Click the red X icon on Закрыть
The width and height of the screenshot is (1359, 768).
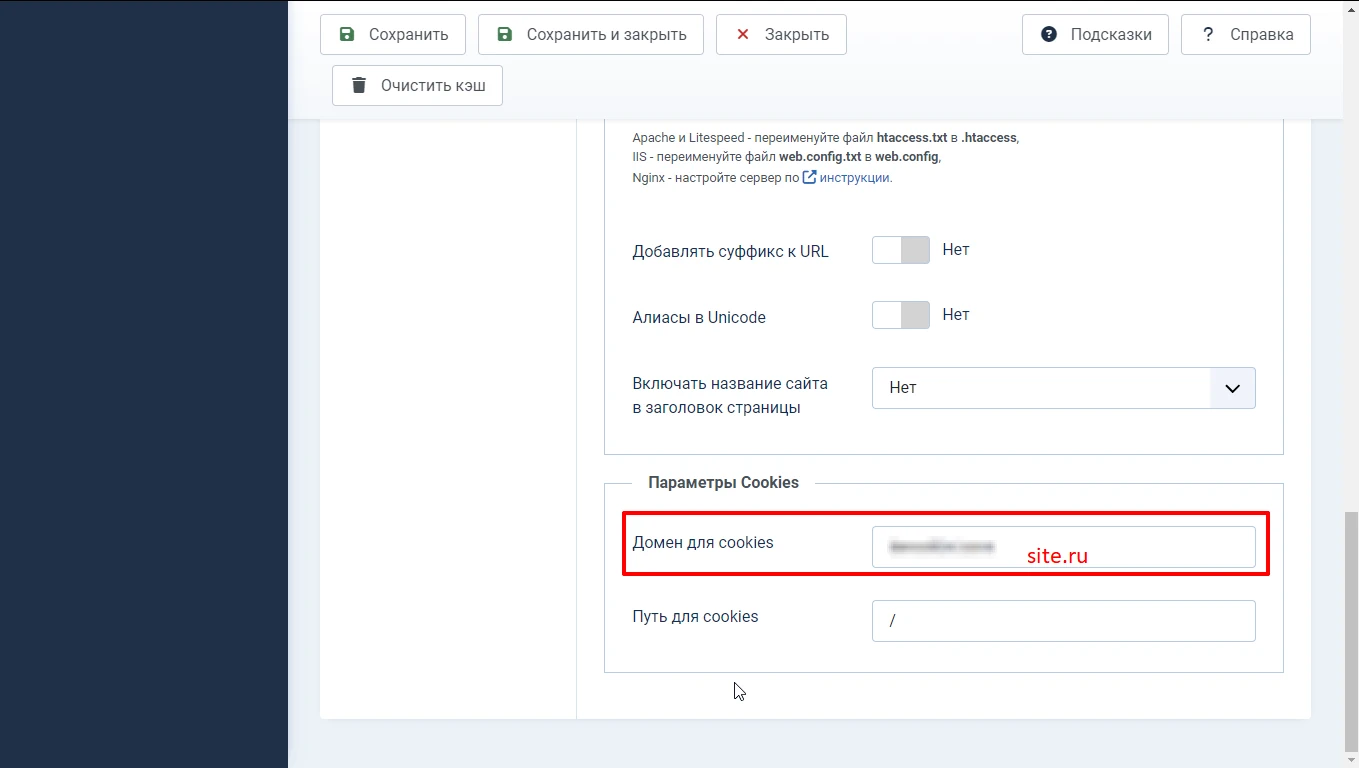point(742,34)
